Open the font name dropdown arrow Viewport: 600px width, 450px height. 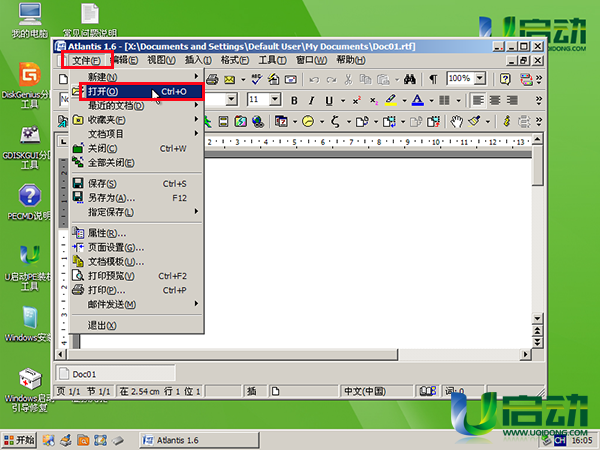click(x=232, y=99)
